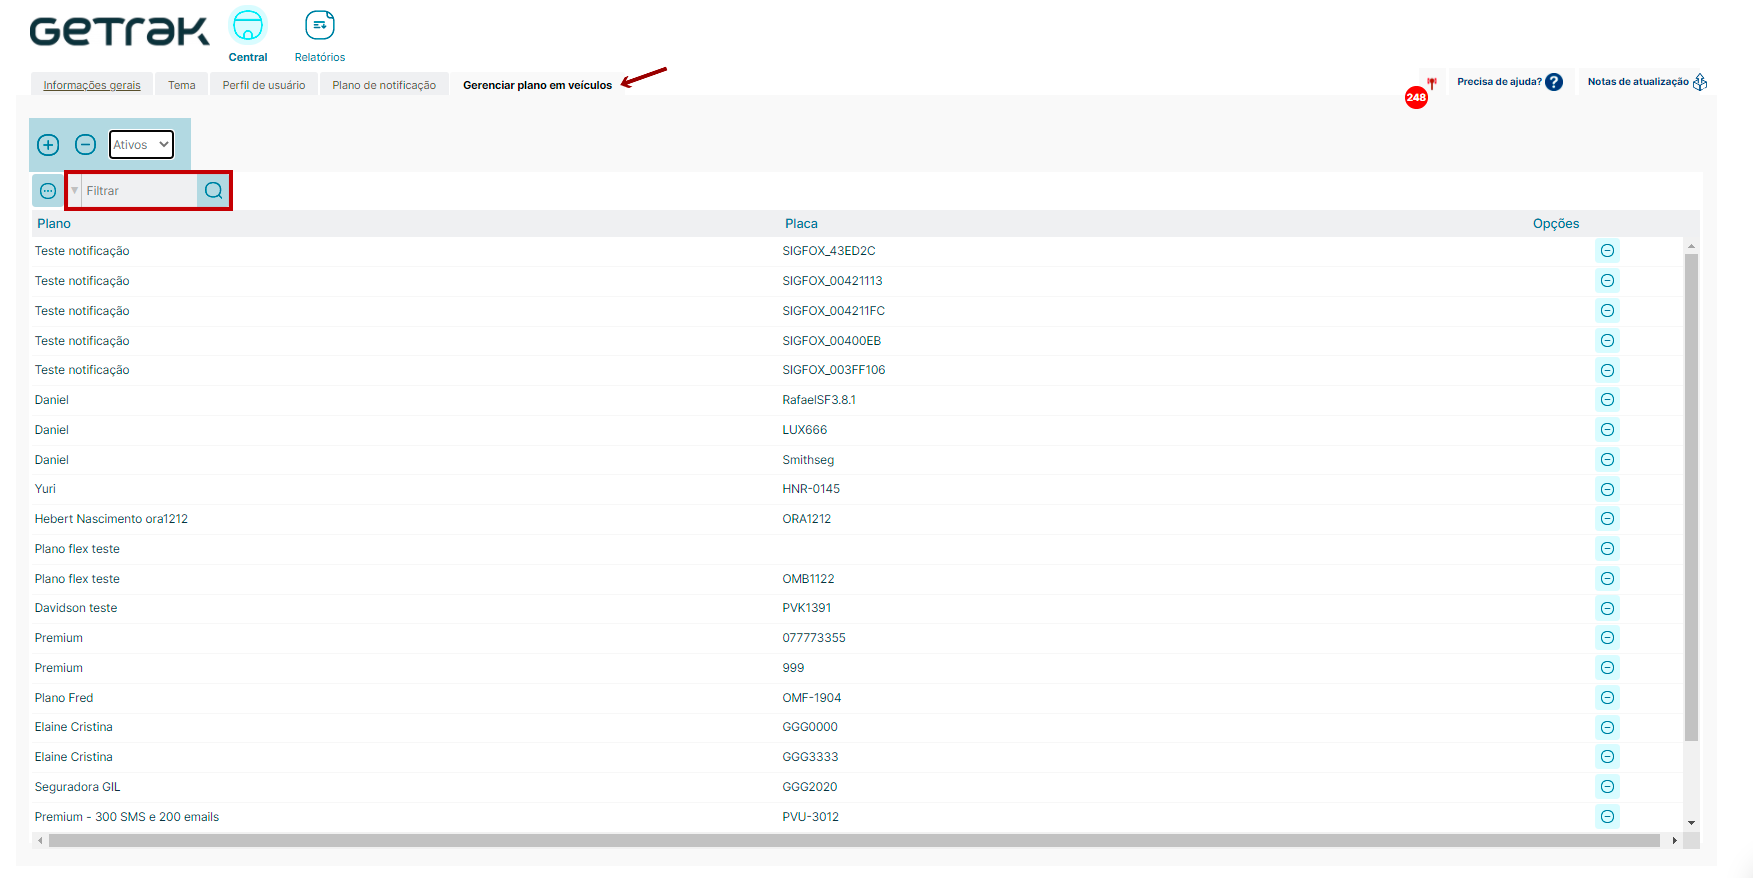The height and width of the screenshot is (878, 1753).
Task: Remove plan from OMF-1904 row
Action: pos(1607,698)
